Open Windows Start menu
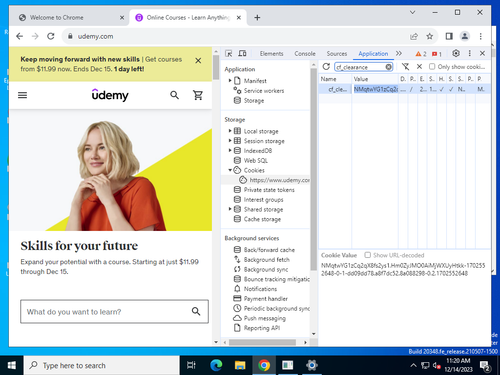The width and height of the screenshot is (500, 375). [x=11, y=365]
